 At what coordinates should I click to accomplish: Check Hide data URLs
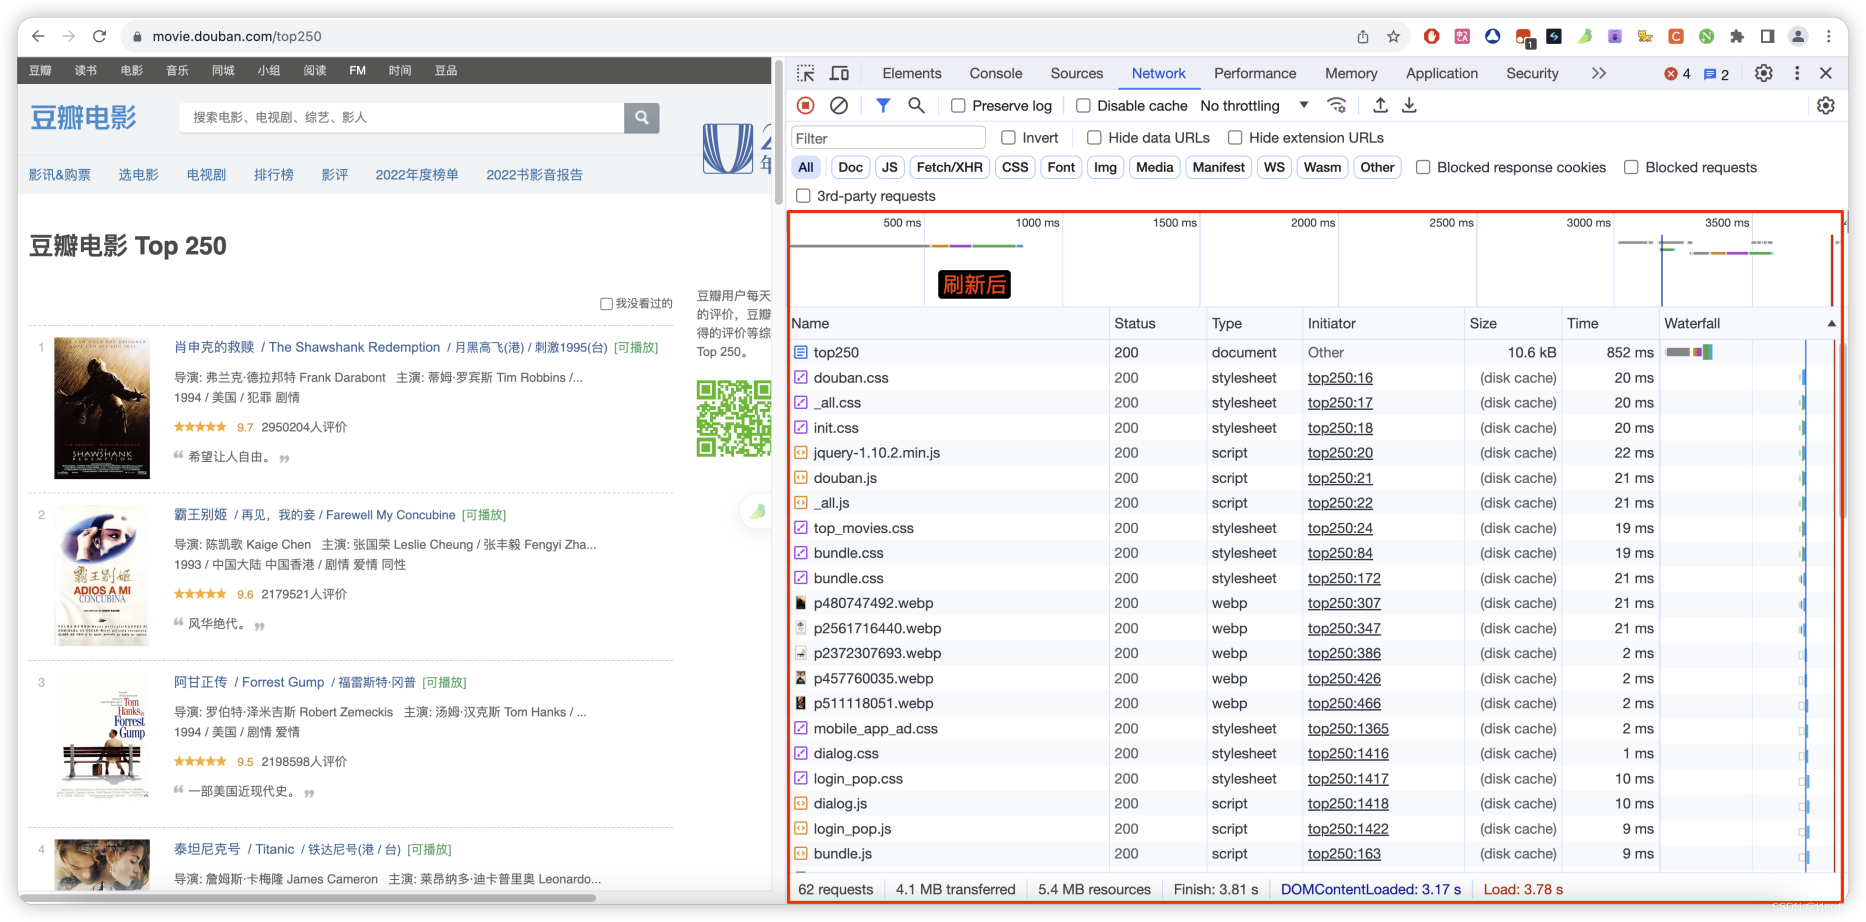pyautogui.click(x=1094, y=138)
